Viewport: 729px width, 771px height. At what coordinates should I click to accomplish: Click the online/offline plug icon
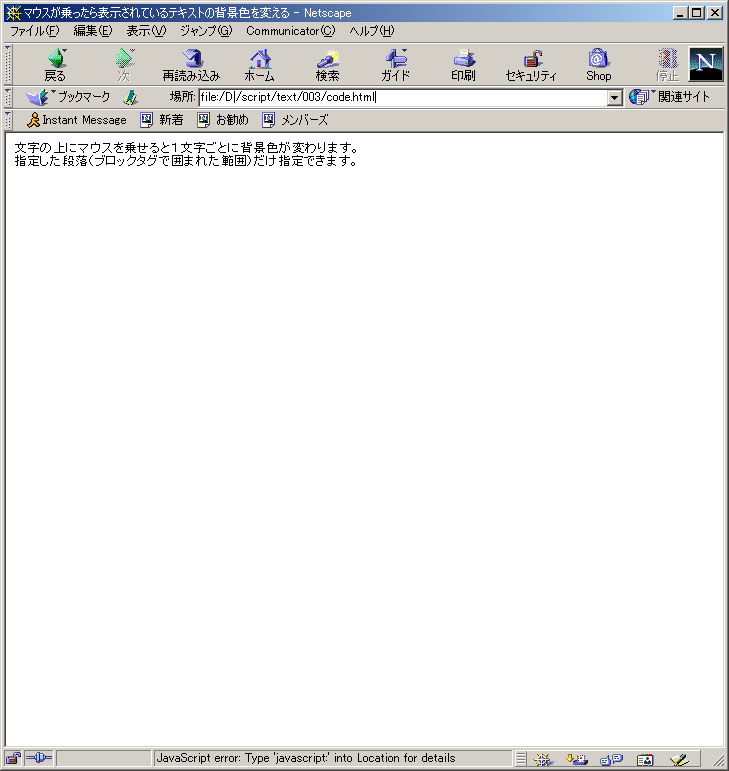click(x=39, y=759)
